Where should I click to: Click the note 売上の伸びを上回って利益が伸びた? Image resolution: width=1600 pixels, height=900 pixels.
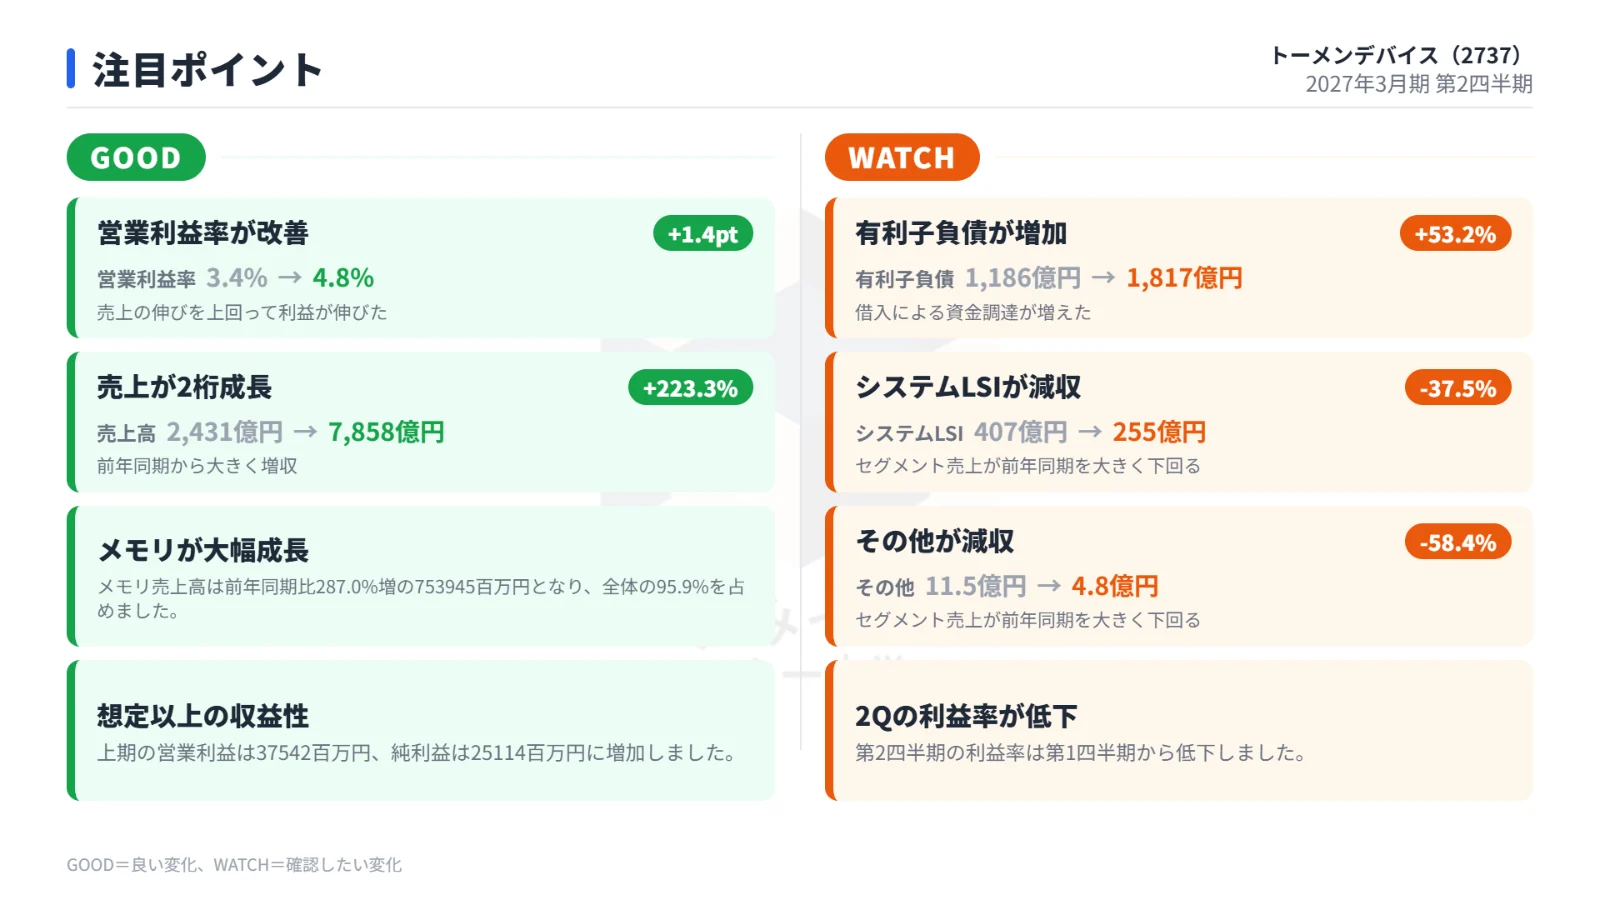coord(242,312)
